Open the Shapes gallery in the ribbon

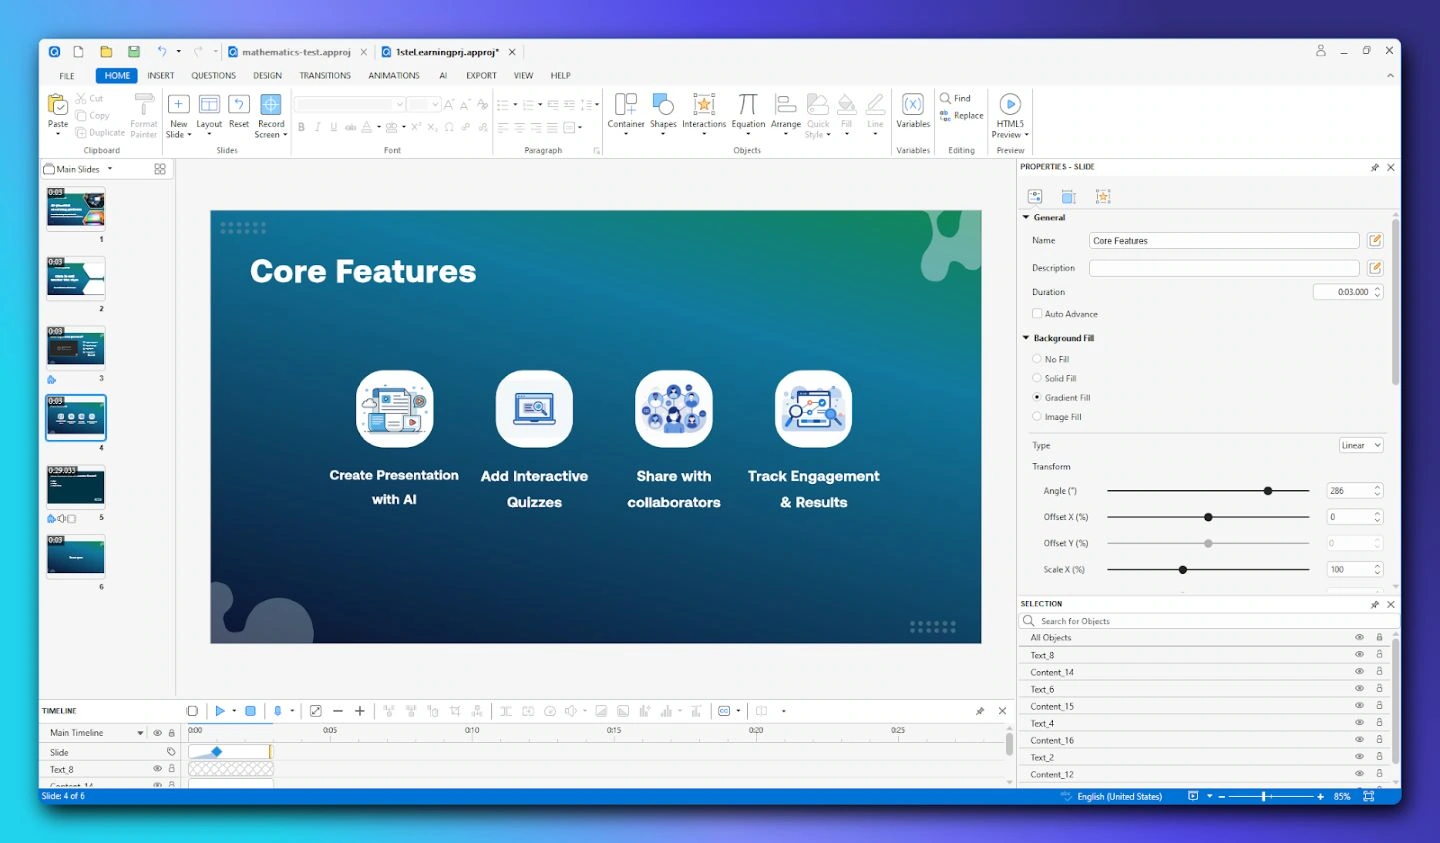point(663,110)
